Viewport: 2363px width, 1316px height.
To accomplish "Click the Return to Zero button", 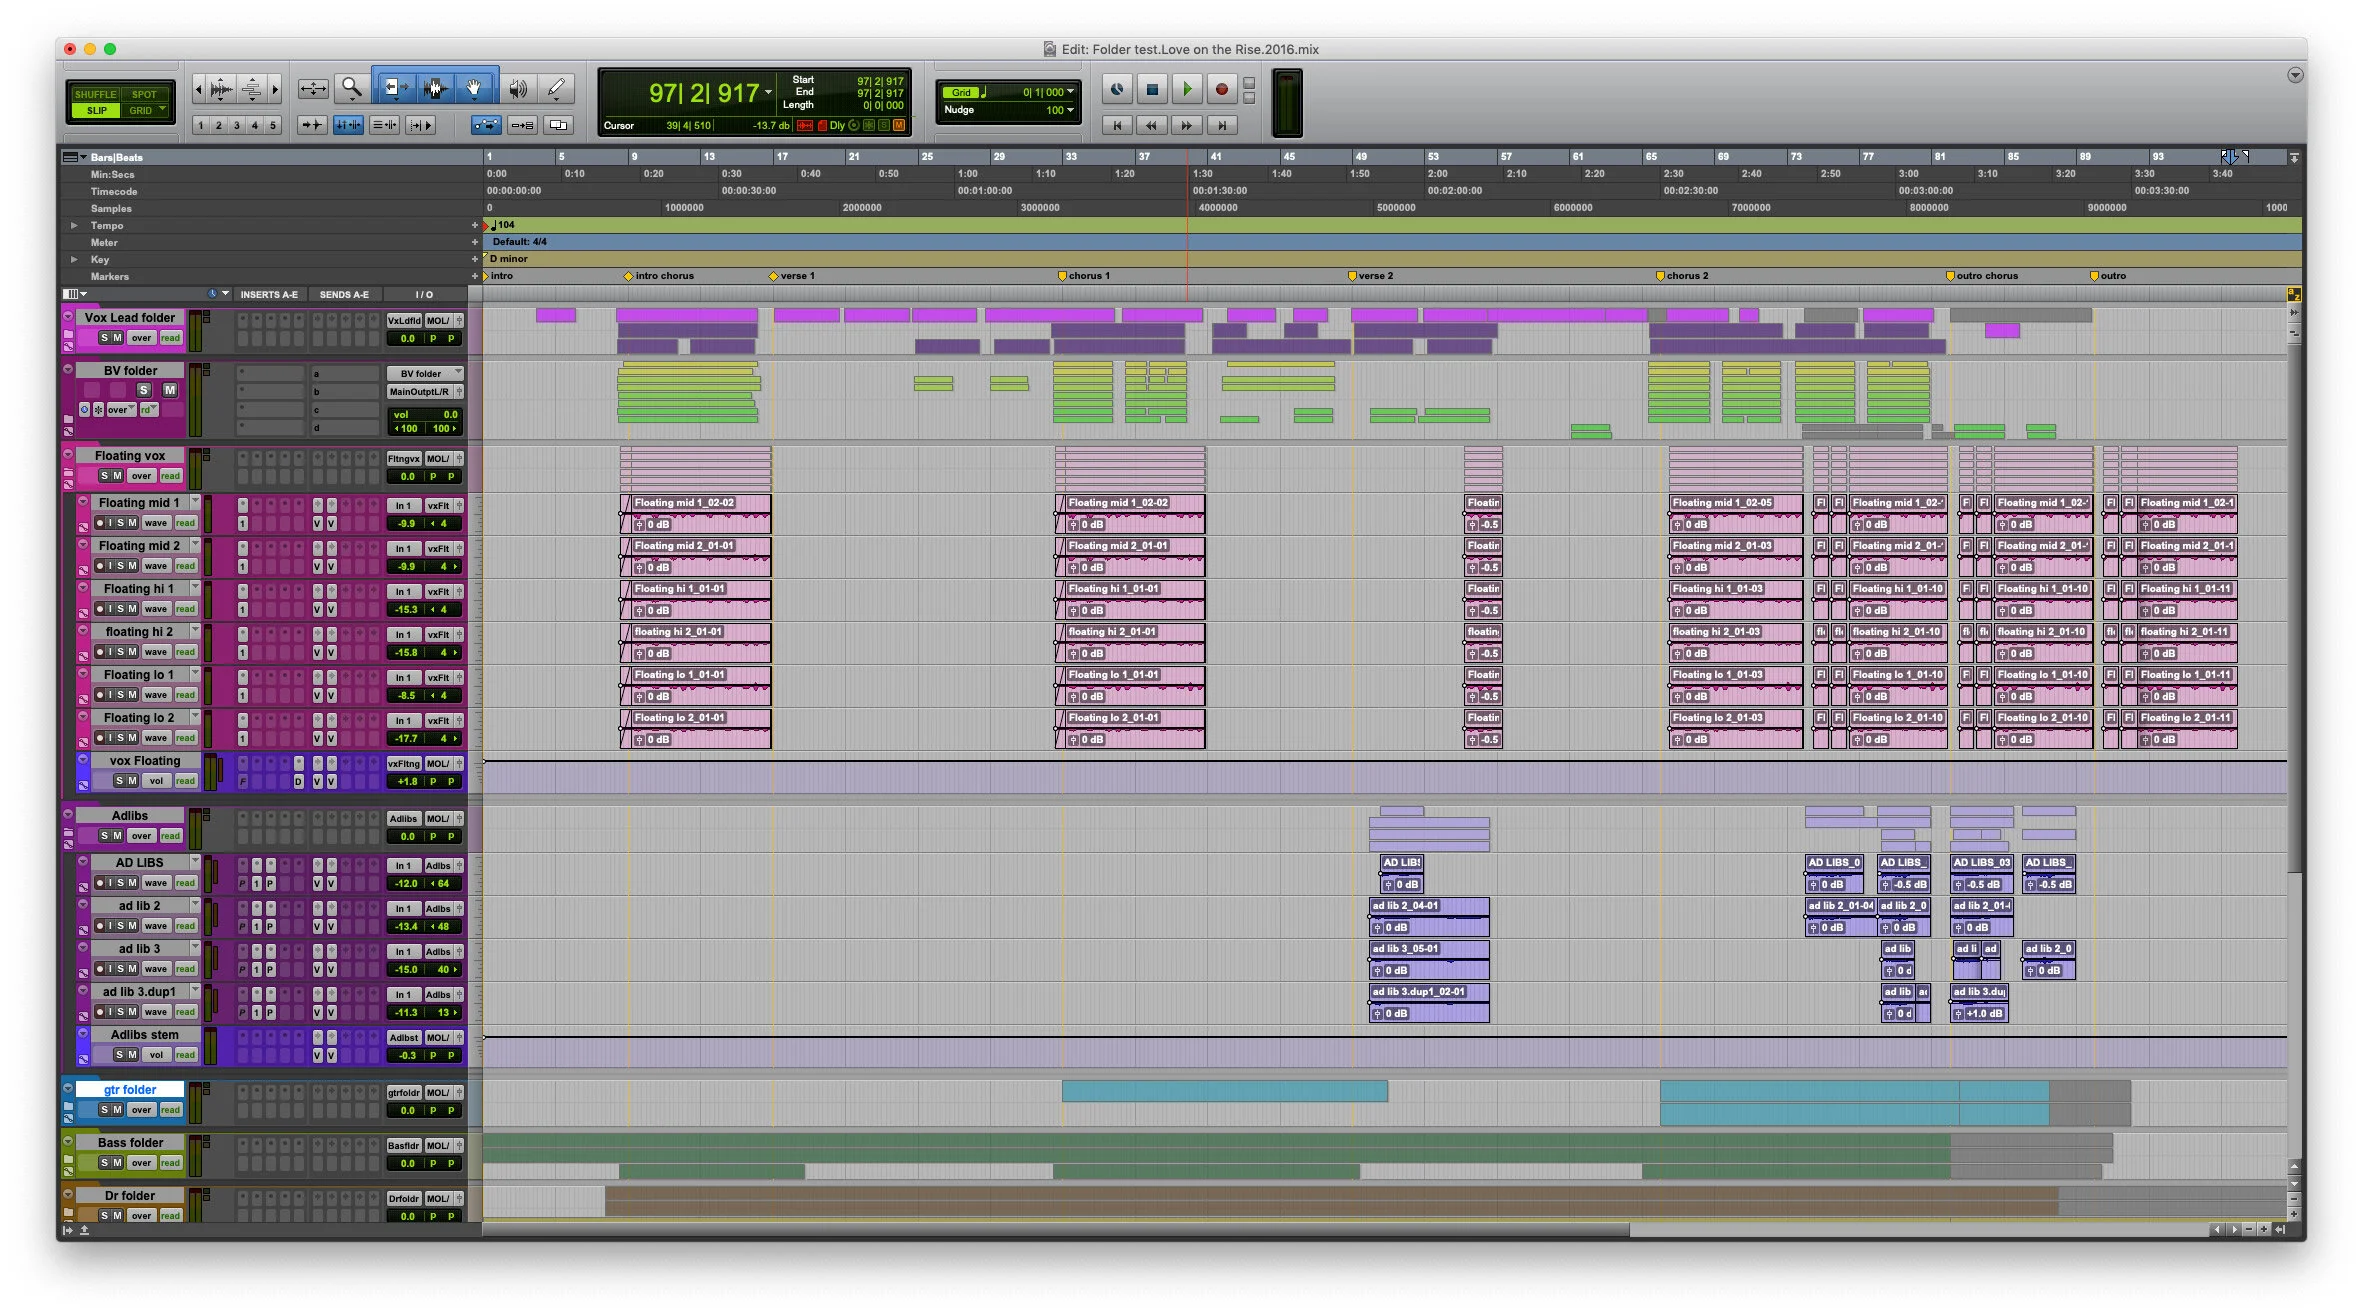I will 1117,125.
